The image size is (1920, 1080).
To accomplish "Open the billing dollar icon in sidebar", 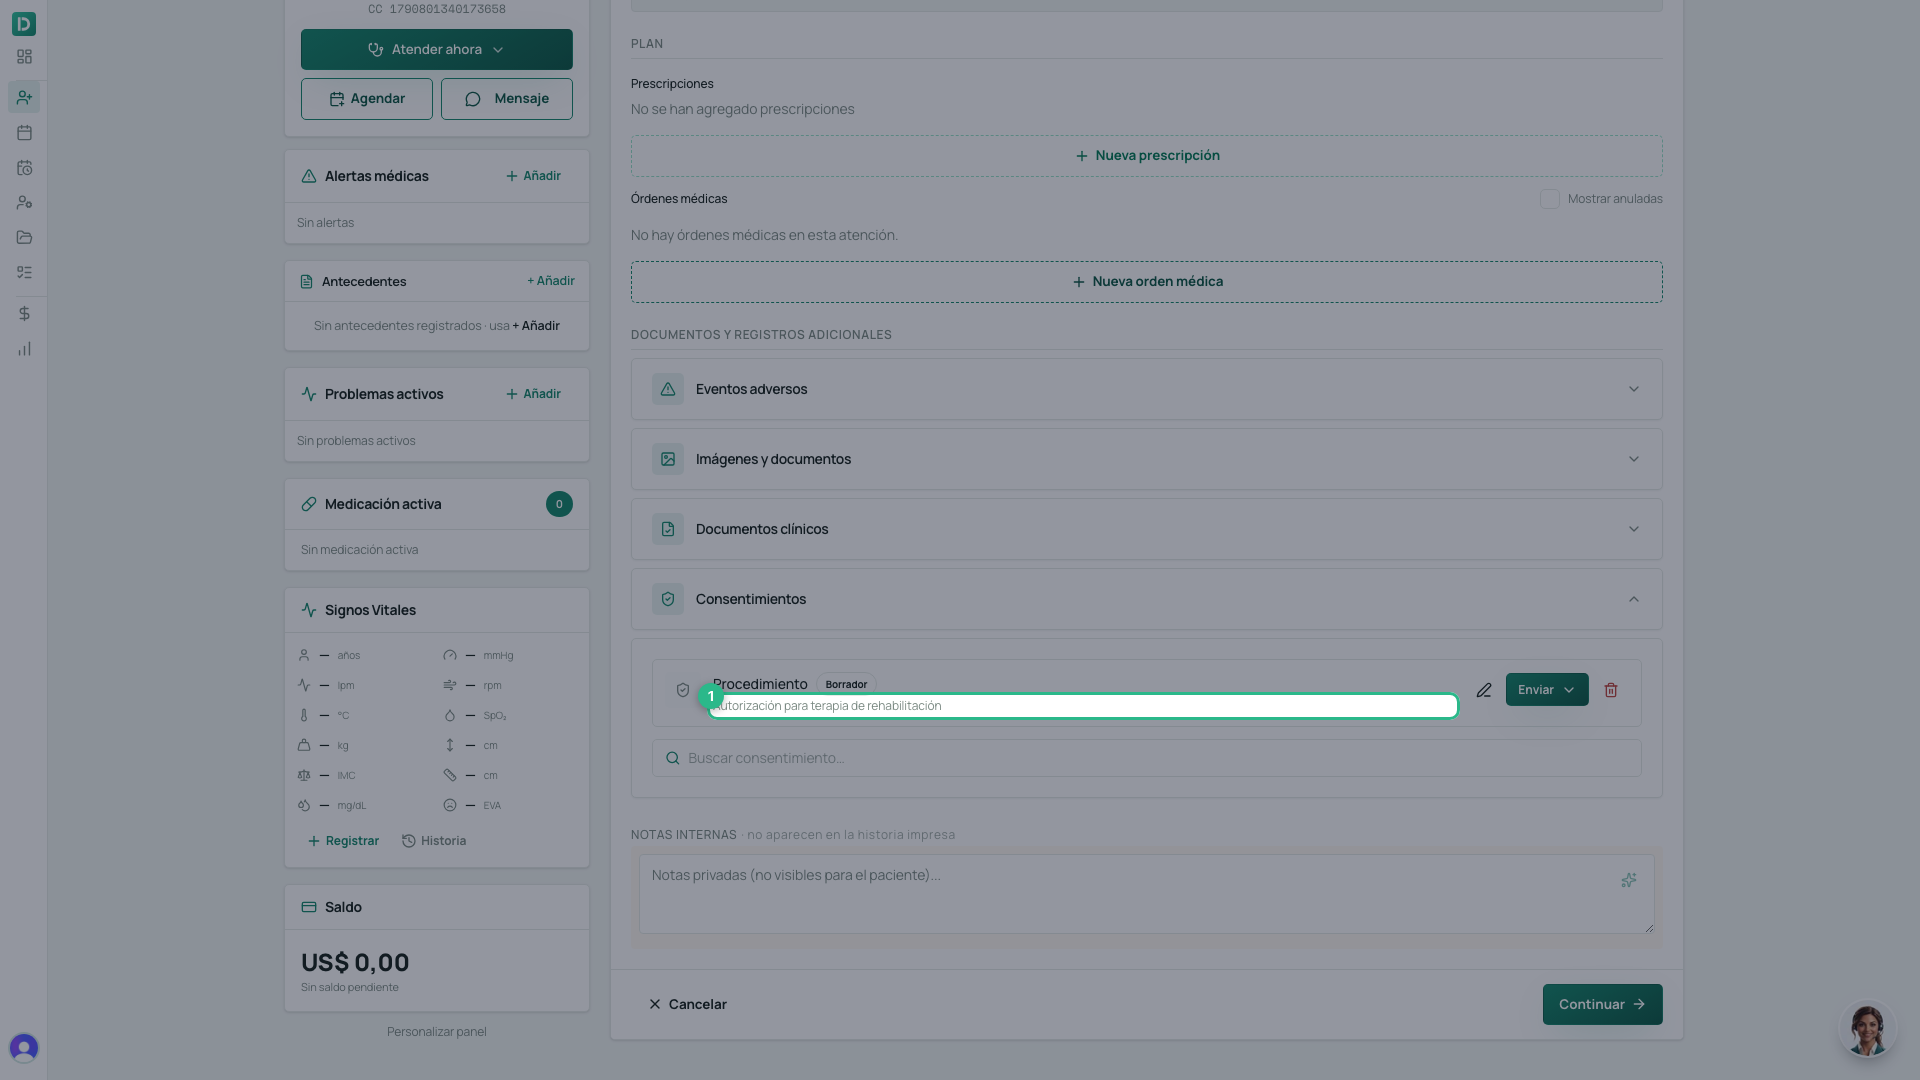I will (24, 314).
